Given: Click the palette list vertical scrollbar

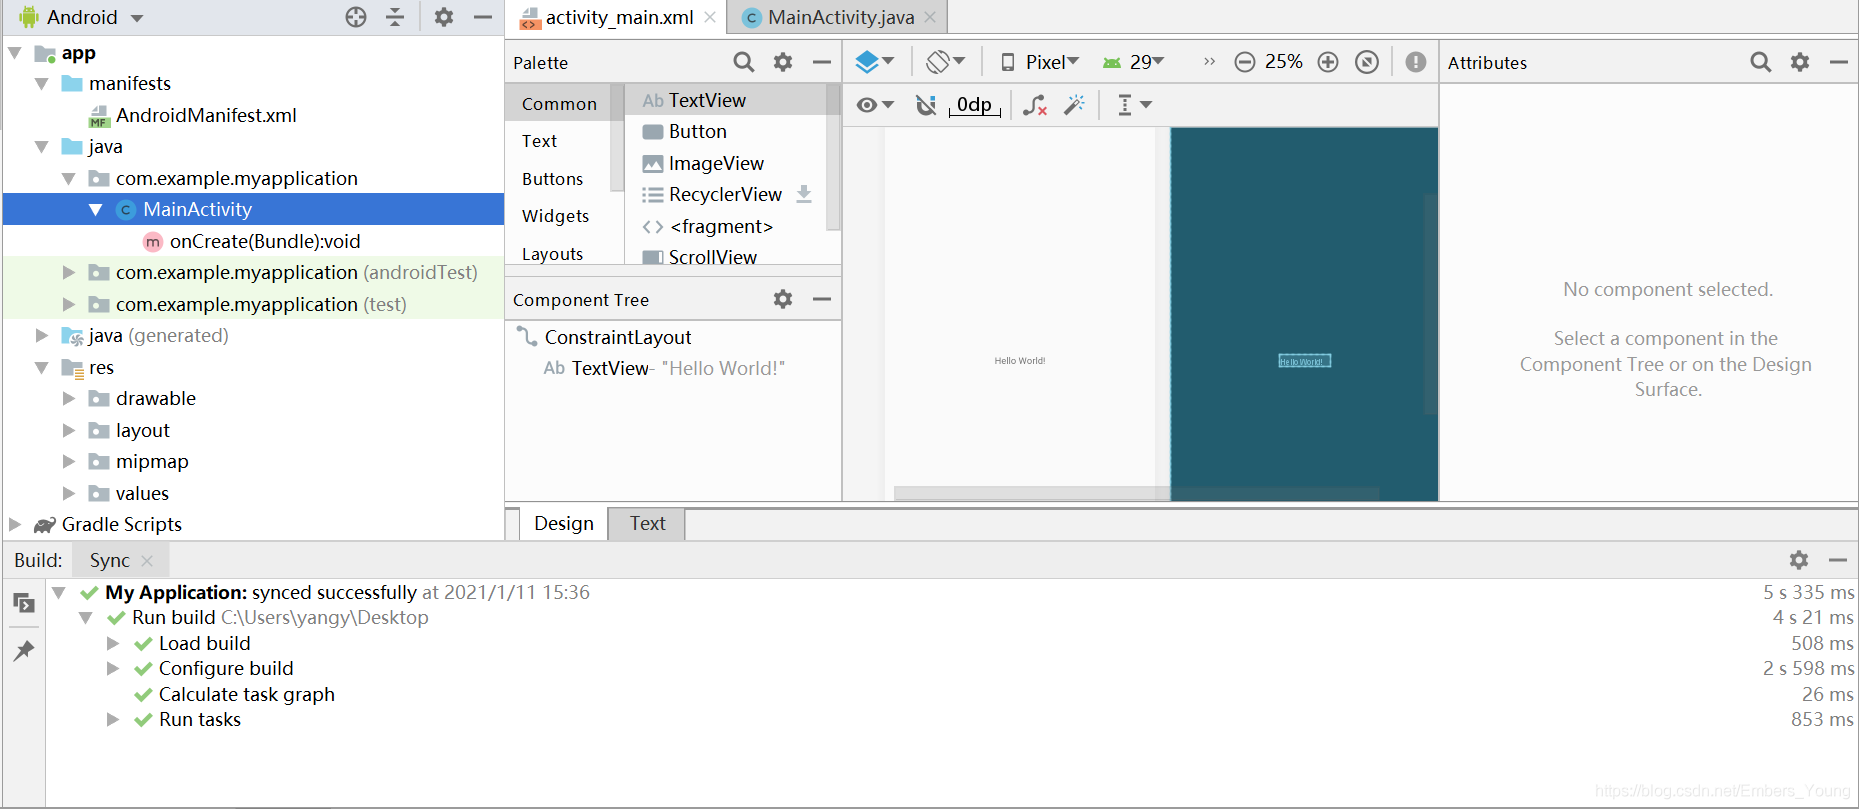Looking at the screenshot, I should coord(833,158).
